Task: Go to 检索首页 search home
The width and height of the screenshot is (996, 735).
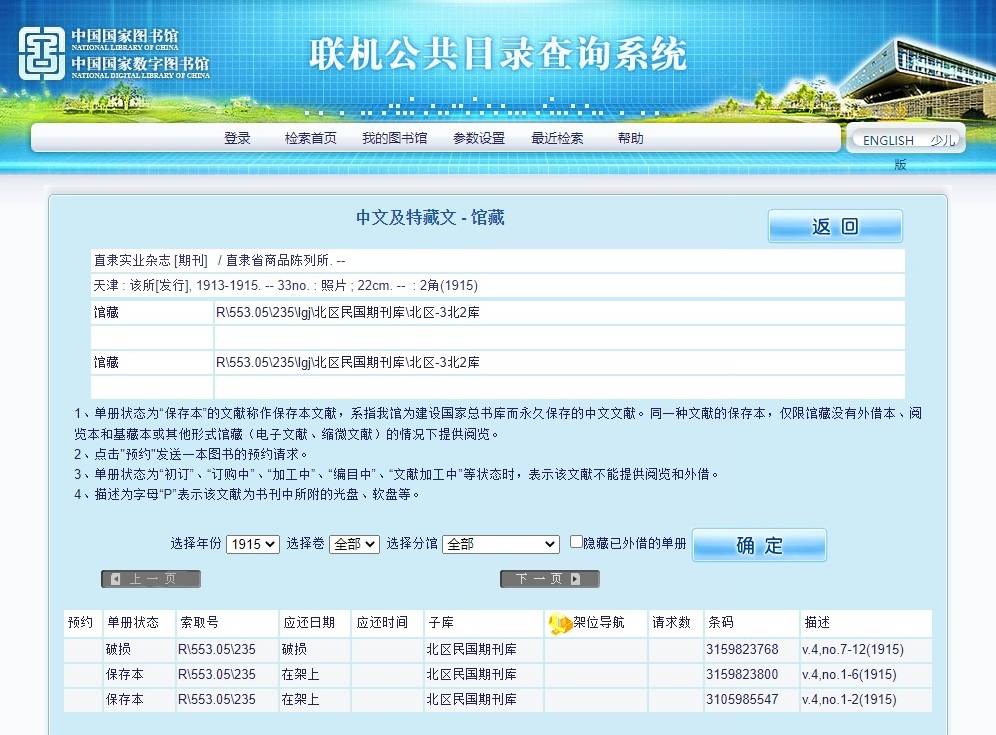Action: (x=310, y=138)
